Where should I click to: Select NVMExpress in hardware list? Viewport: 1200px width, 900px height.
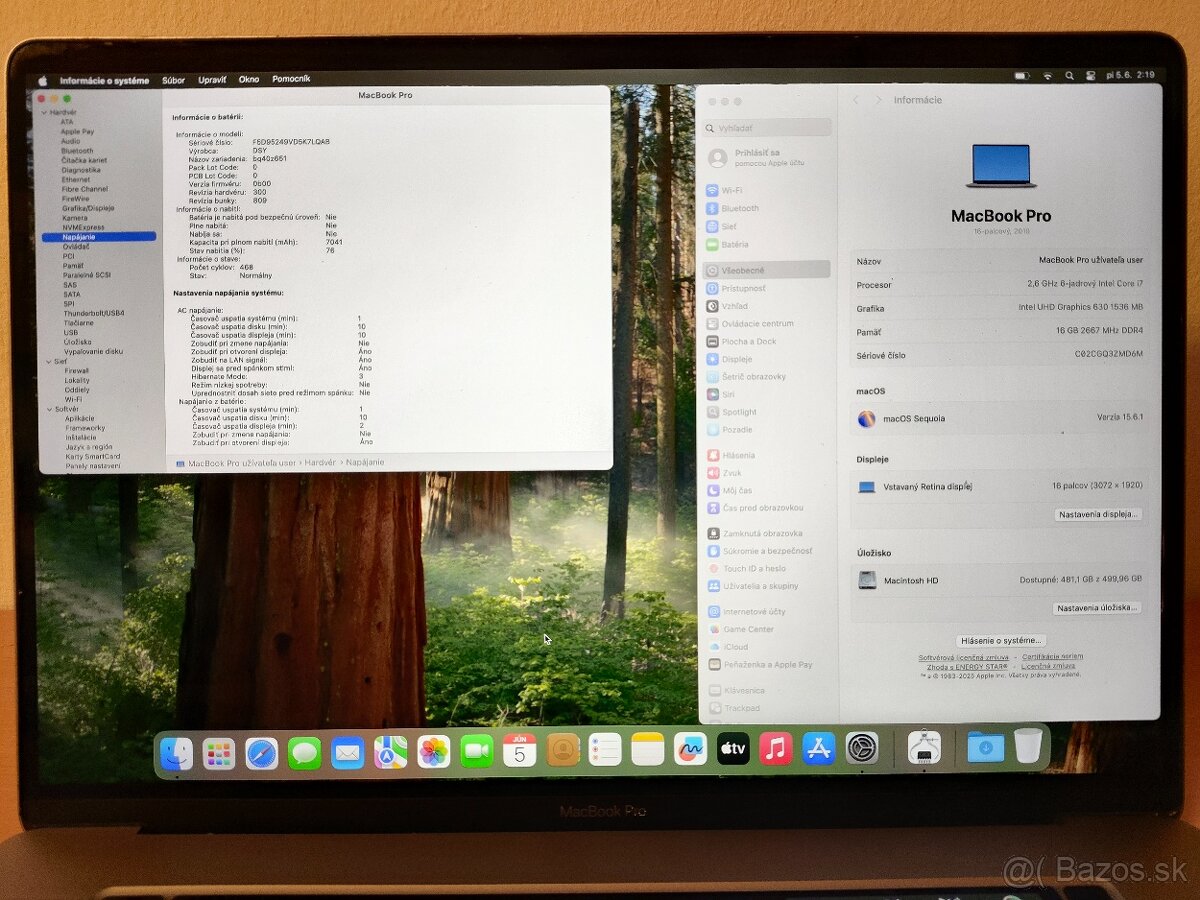coord(83,227)
